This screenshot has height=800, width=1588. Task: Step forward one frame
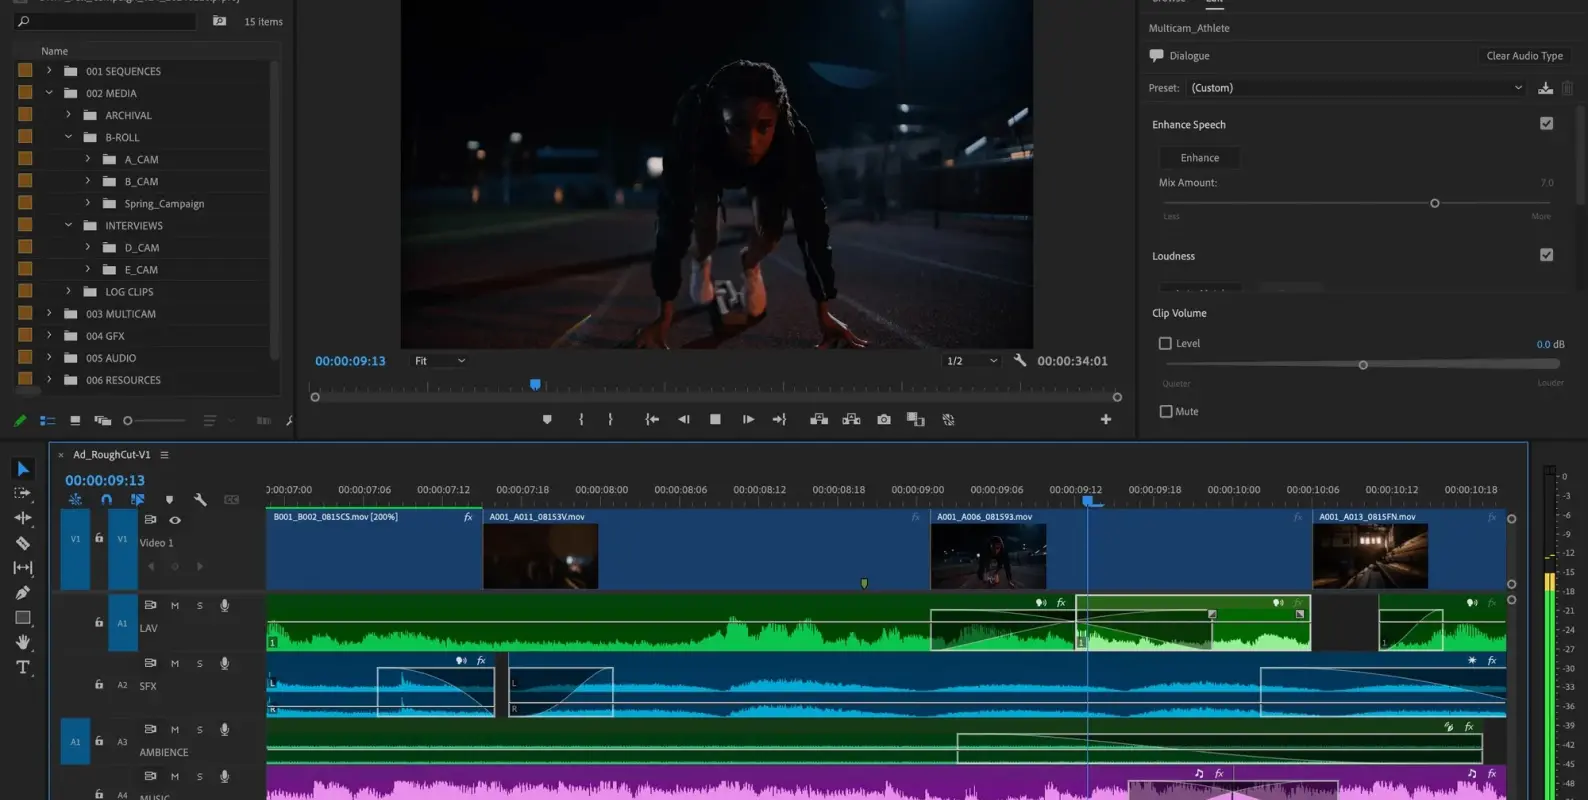tap(748, 420)
